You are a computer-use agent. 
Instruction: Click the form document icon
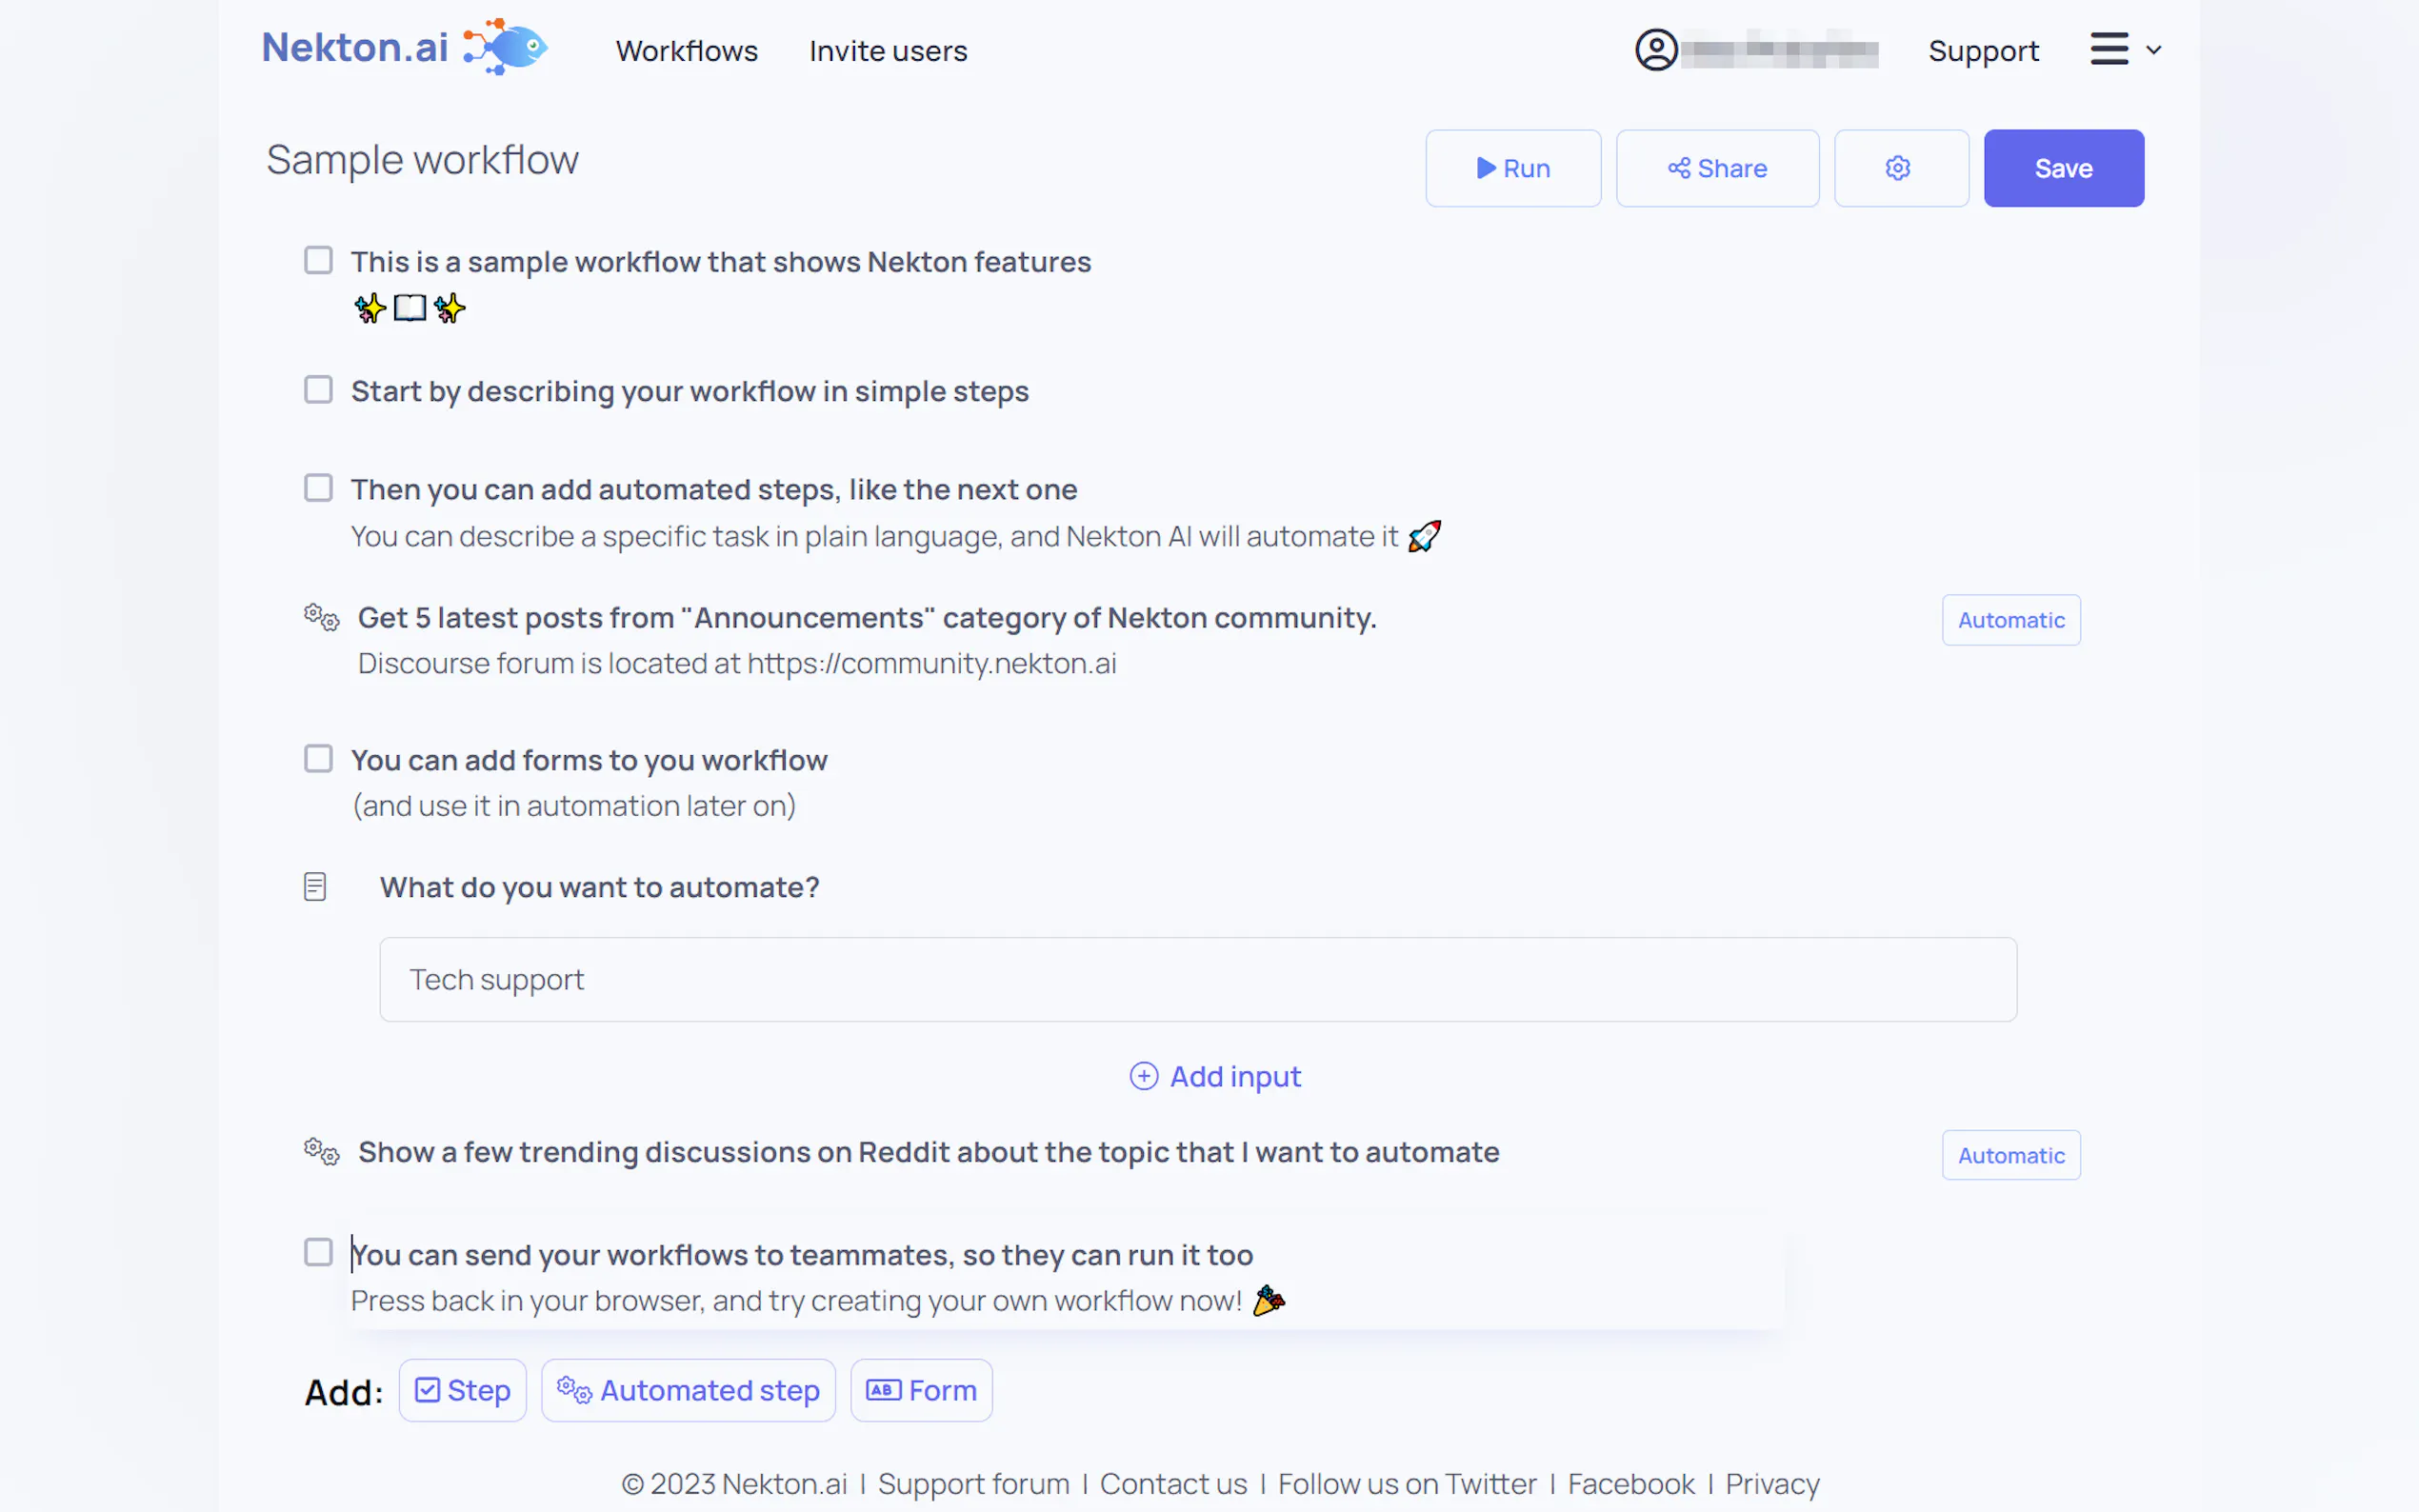(x=315, y=887)
